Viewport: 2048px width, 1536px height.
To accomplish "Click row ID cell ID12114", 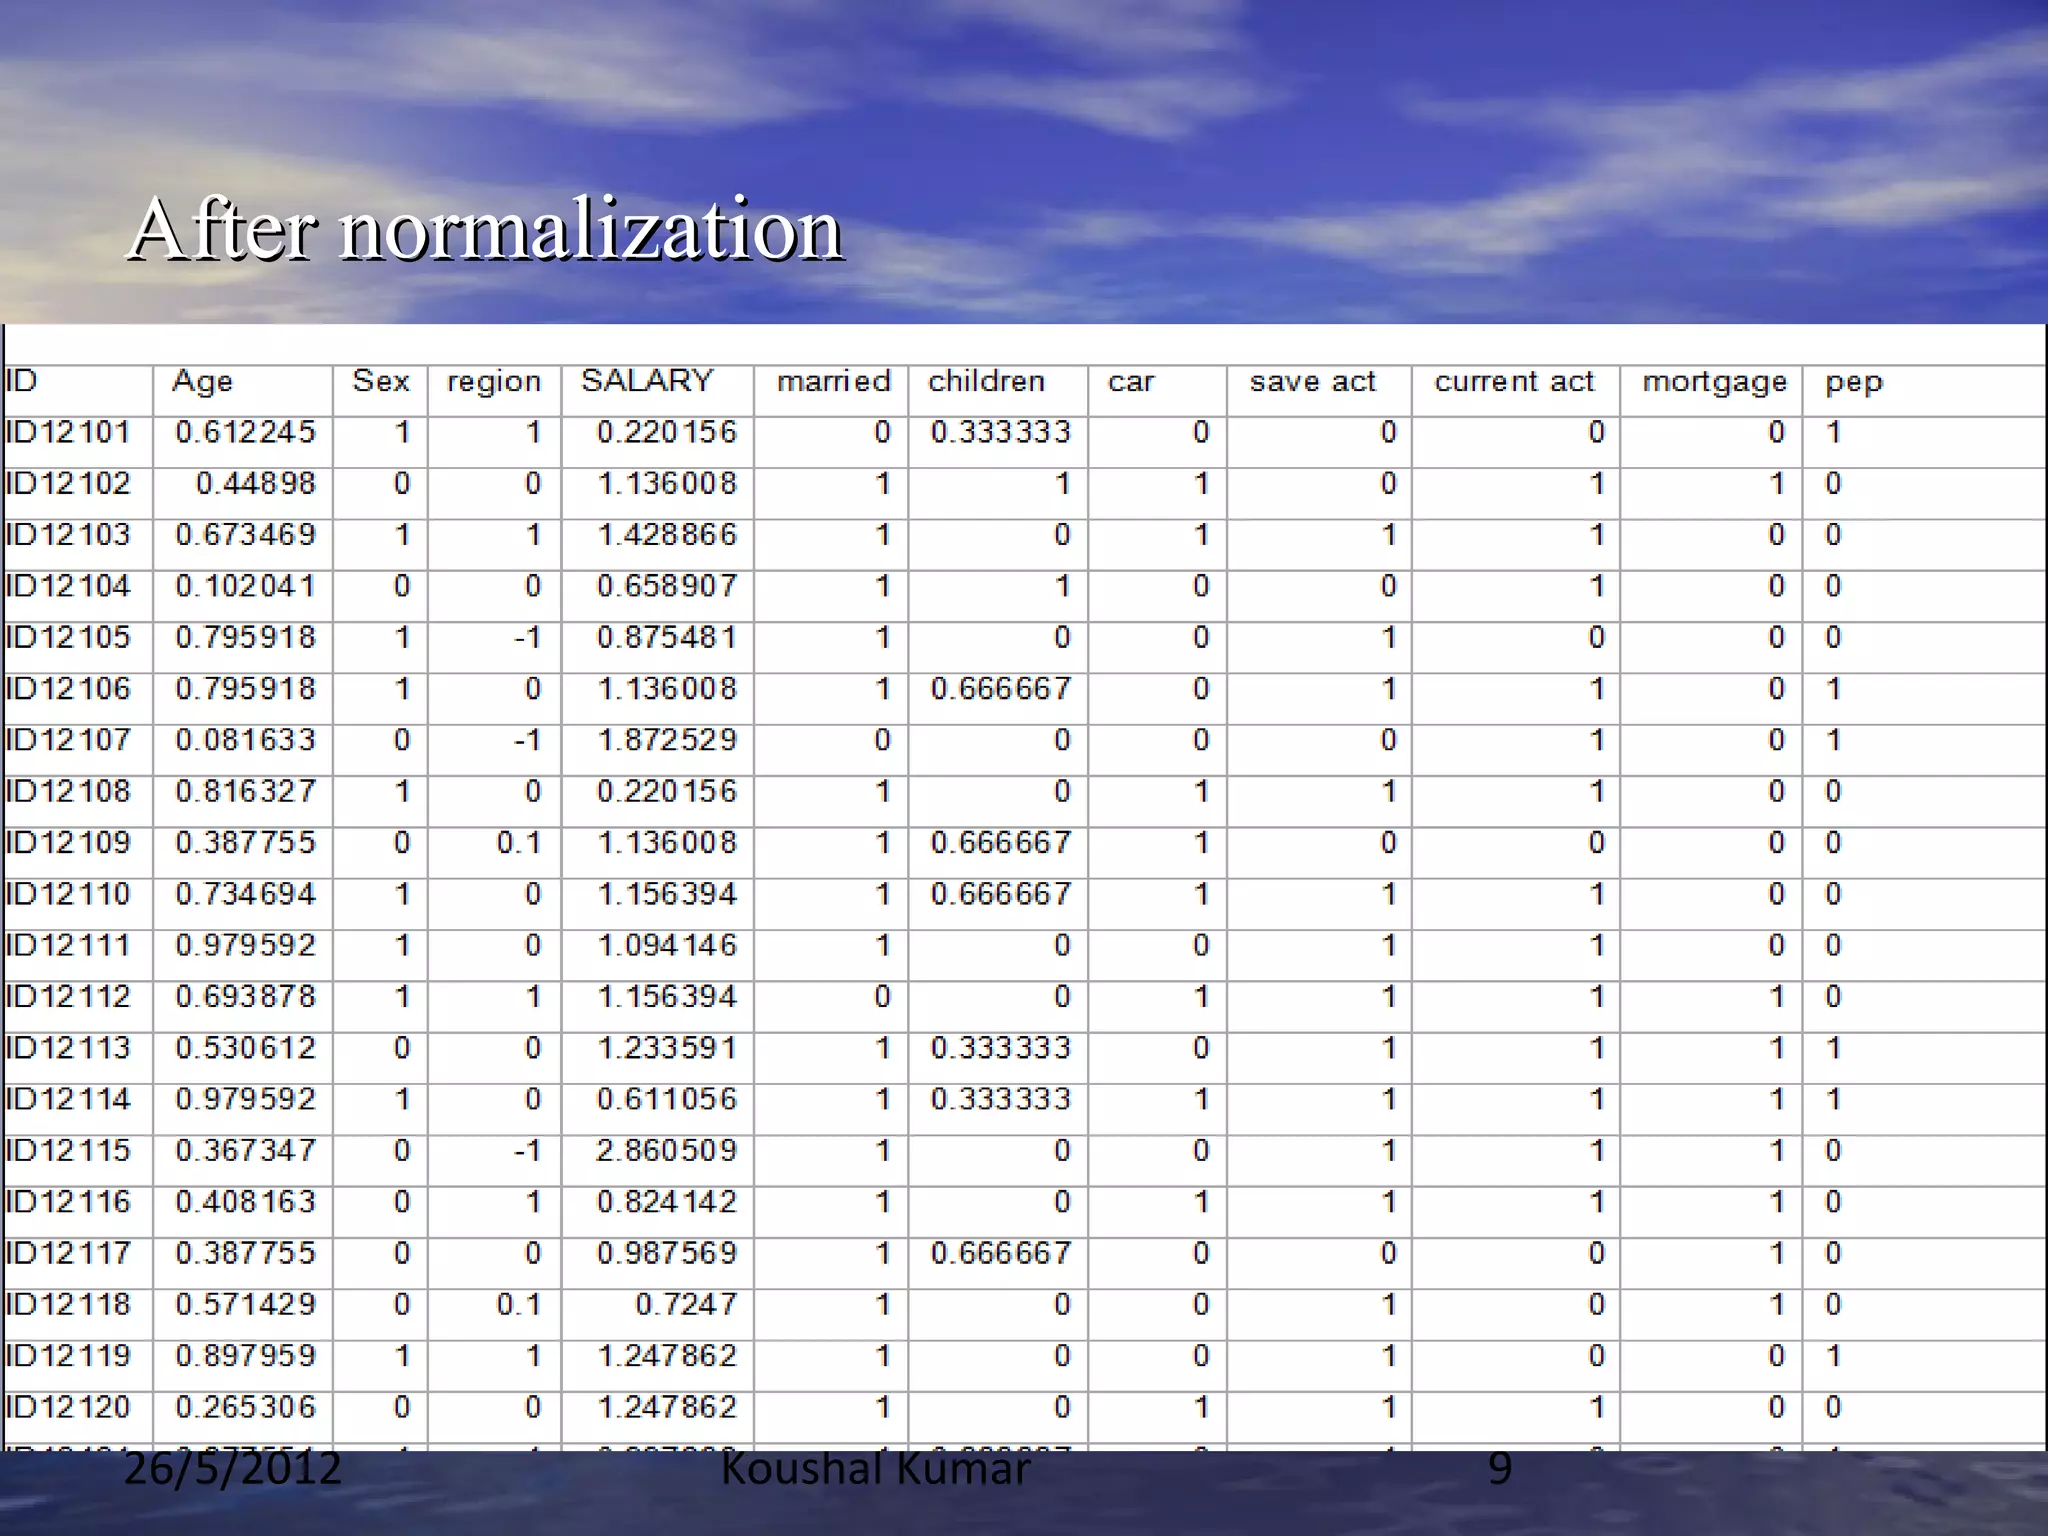I will [68, 1100].
